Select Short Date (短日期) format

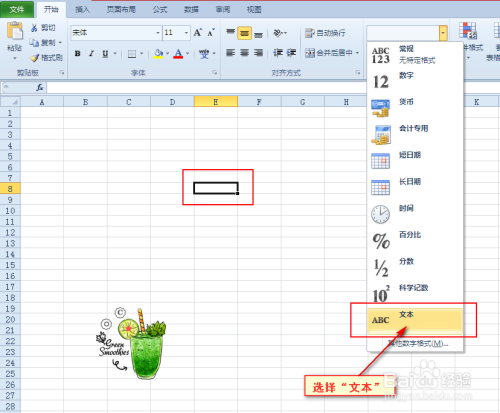click(415, 161)
